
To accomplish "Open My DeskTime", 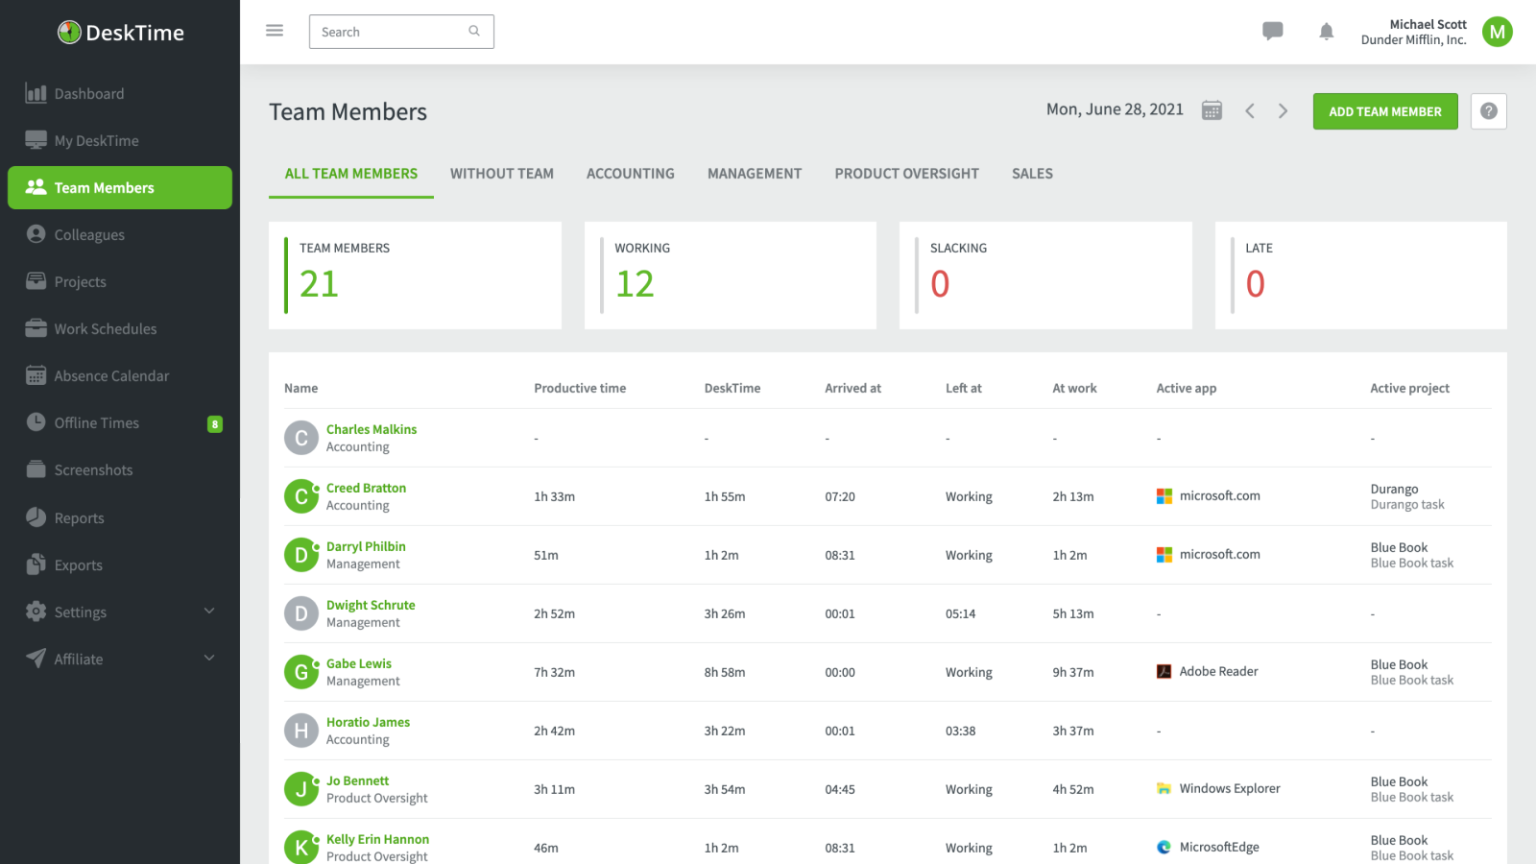I will 95,140.
